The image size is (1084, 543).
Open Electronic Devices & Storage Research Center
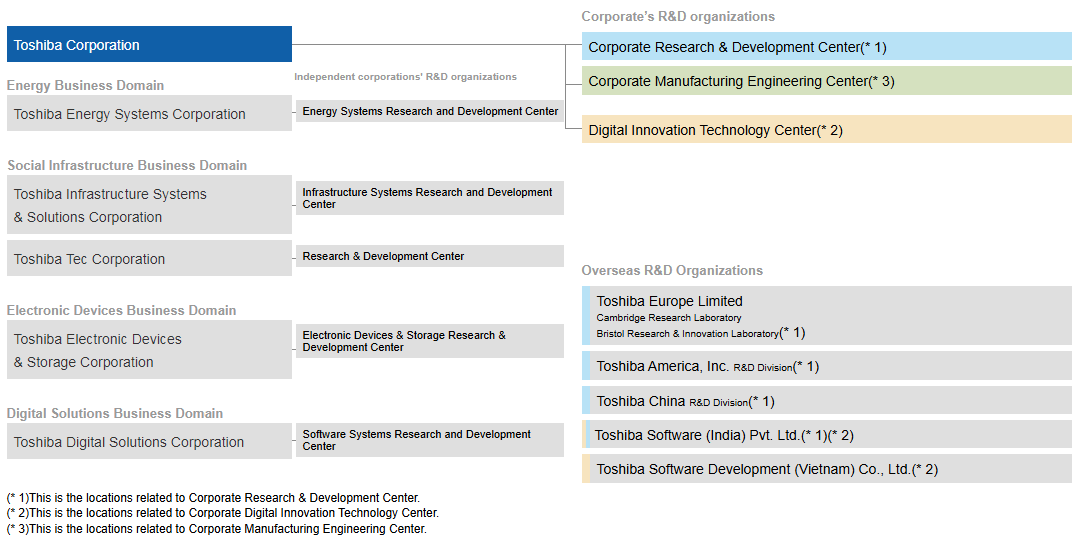tap(429, 341)
